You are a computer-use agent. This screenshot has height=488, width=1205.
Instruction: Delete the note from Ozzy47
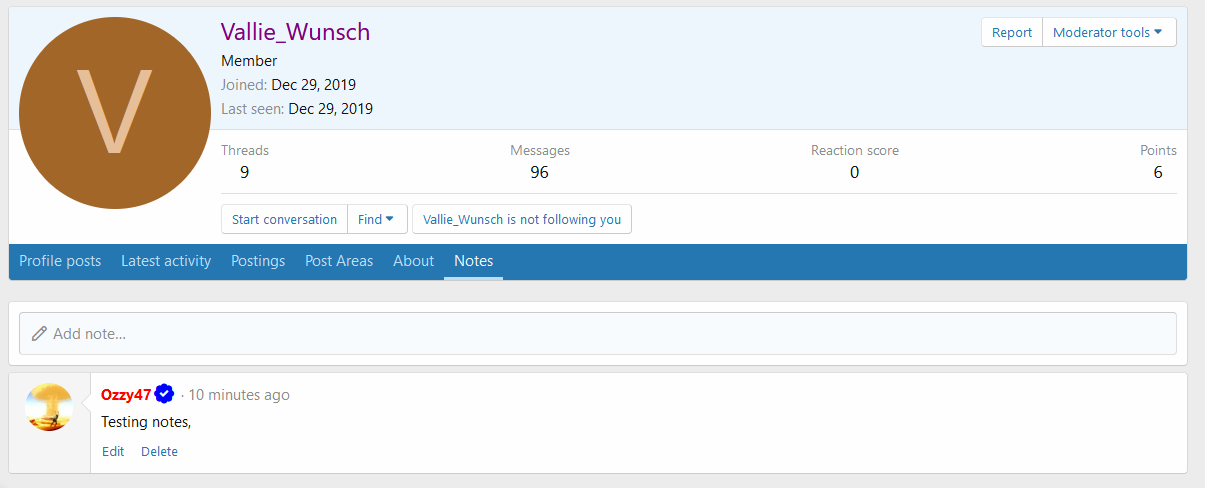(159, 452)
